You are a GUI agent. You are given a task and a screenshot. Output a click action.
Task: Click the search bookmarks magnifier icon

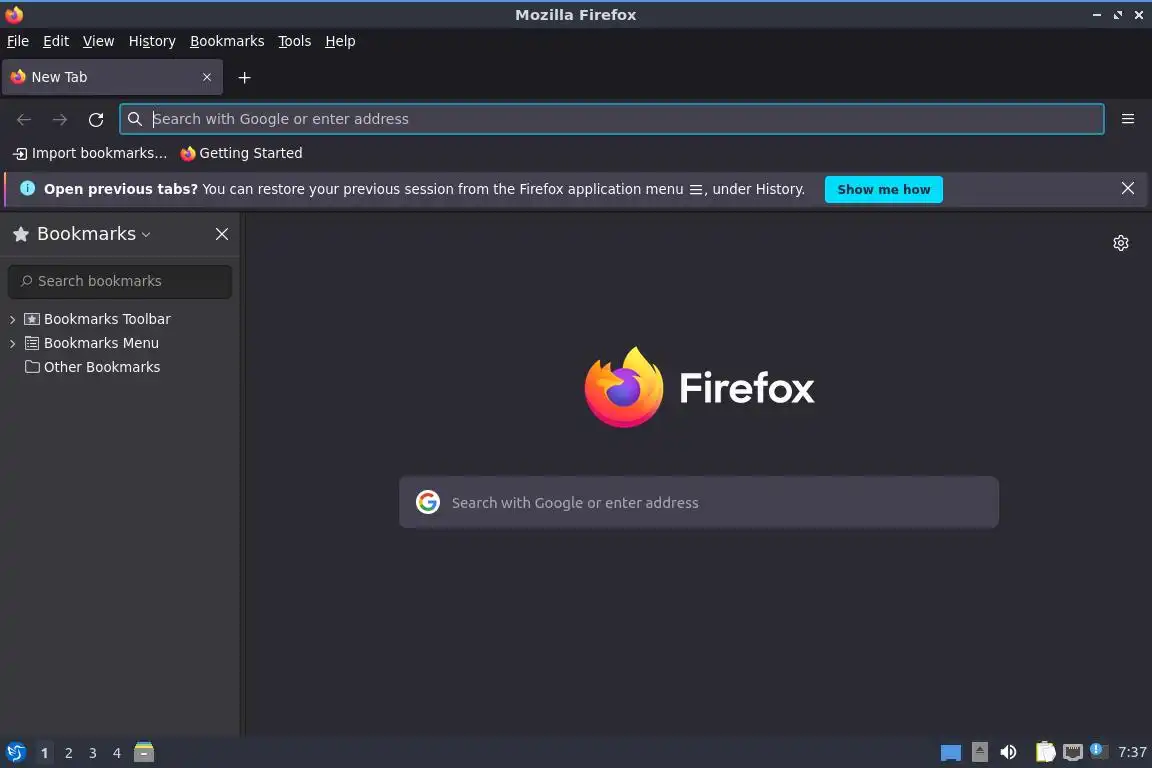26,281
